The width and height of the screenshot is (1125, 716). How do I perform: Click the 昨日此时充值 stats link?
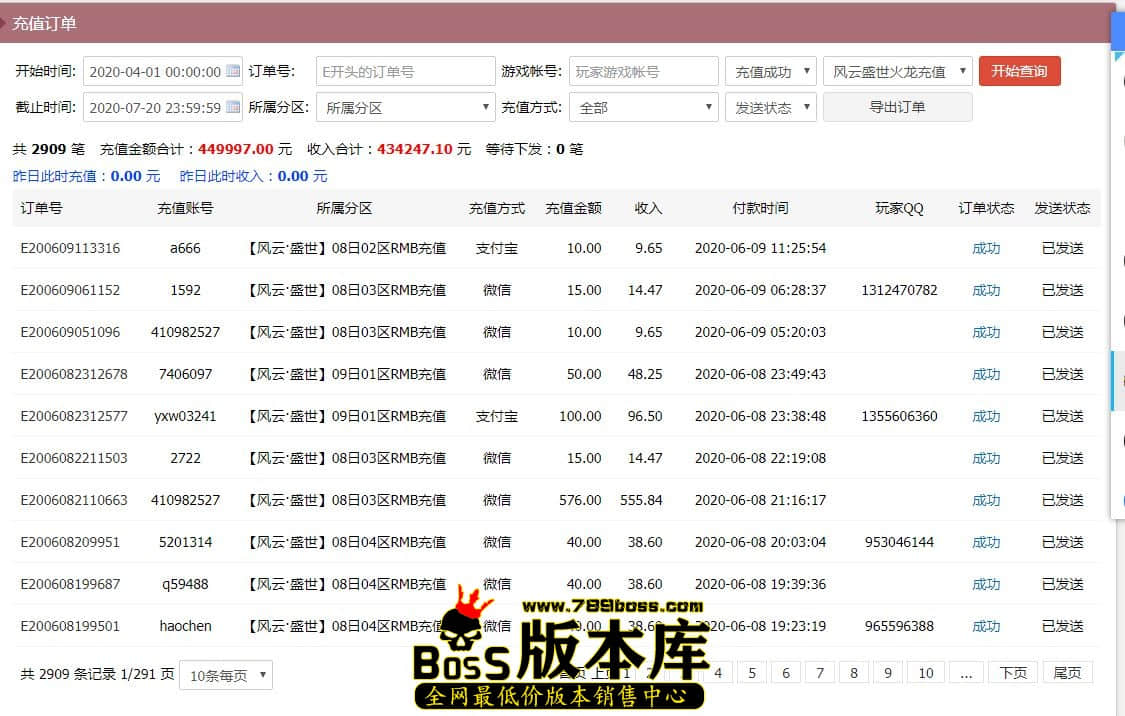[x=86, y=176]
